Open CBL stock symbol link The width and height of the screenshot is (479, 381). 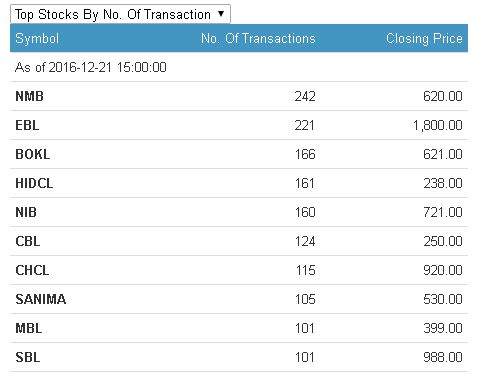(x=28, y=241)
